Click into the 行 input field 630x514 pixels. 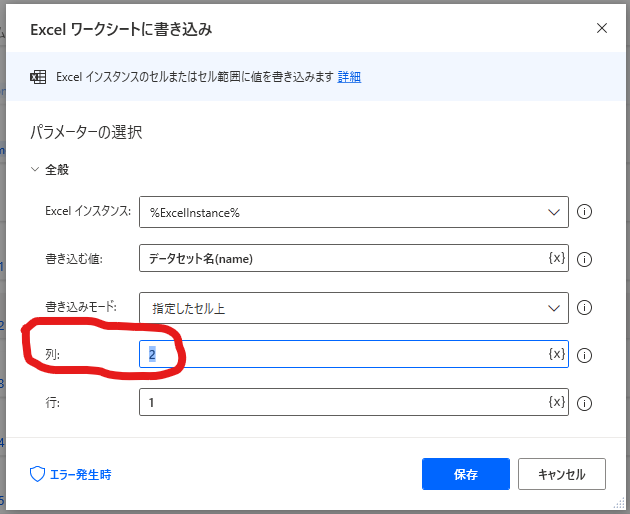pyautogui.click(x=344, y=402)
